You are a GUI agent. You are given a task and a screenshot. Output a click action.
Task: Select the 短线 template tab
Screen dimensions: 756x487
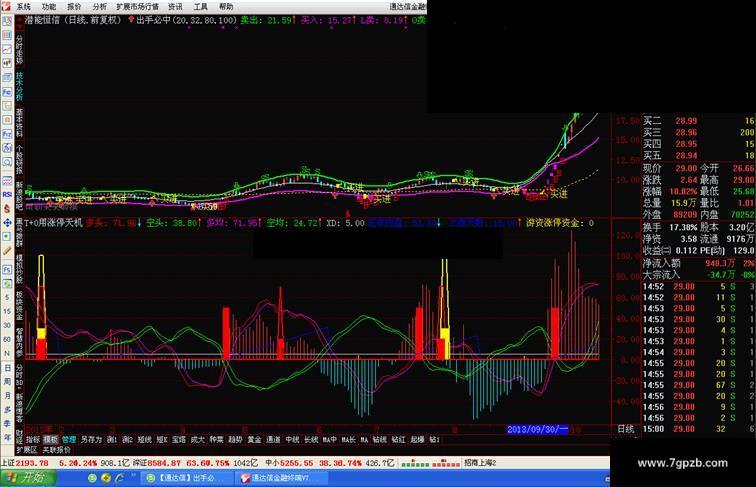pyautogui.click(x=145, y=440)
